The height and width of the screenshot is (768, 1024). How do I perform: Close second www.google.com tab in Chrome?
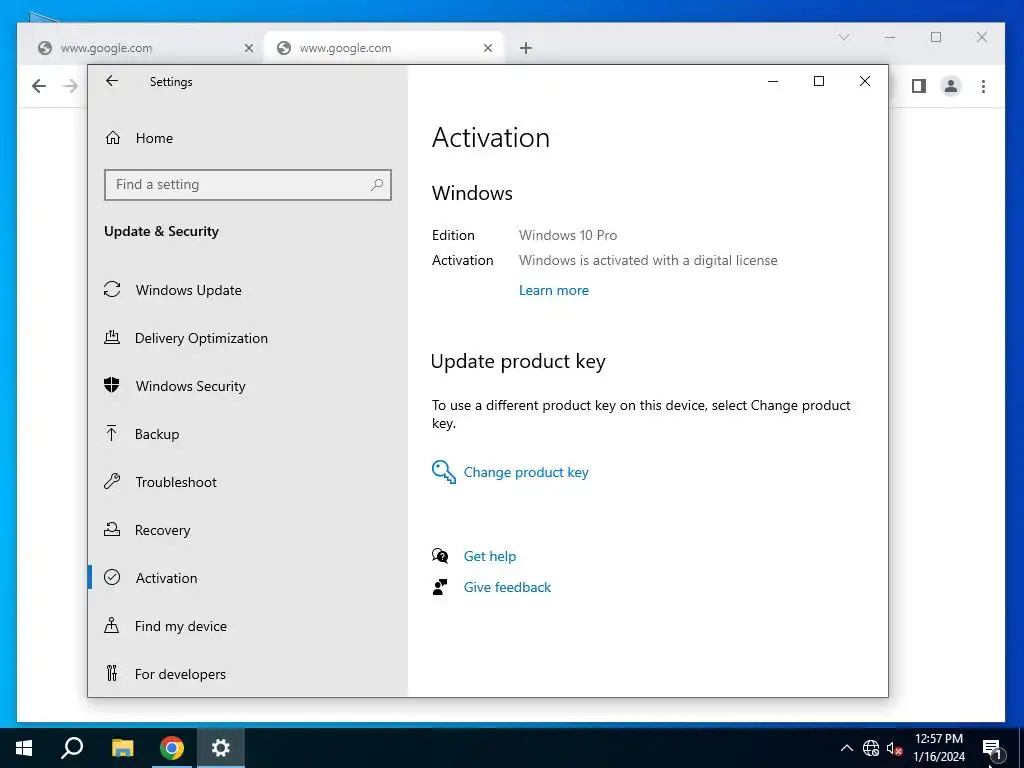(x=488, y=48)
